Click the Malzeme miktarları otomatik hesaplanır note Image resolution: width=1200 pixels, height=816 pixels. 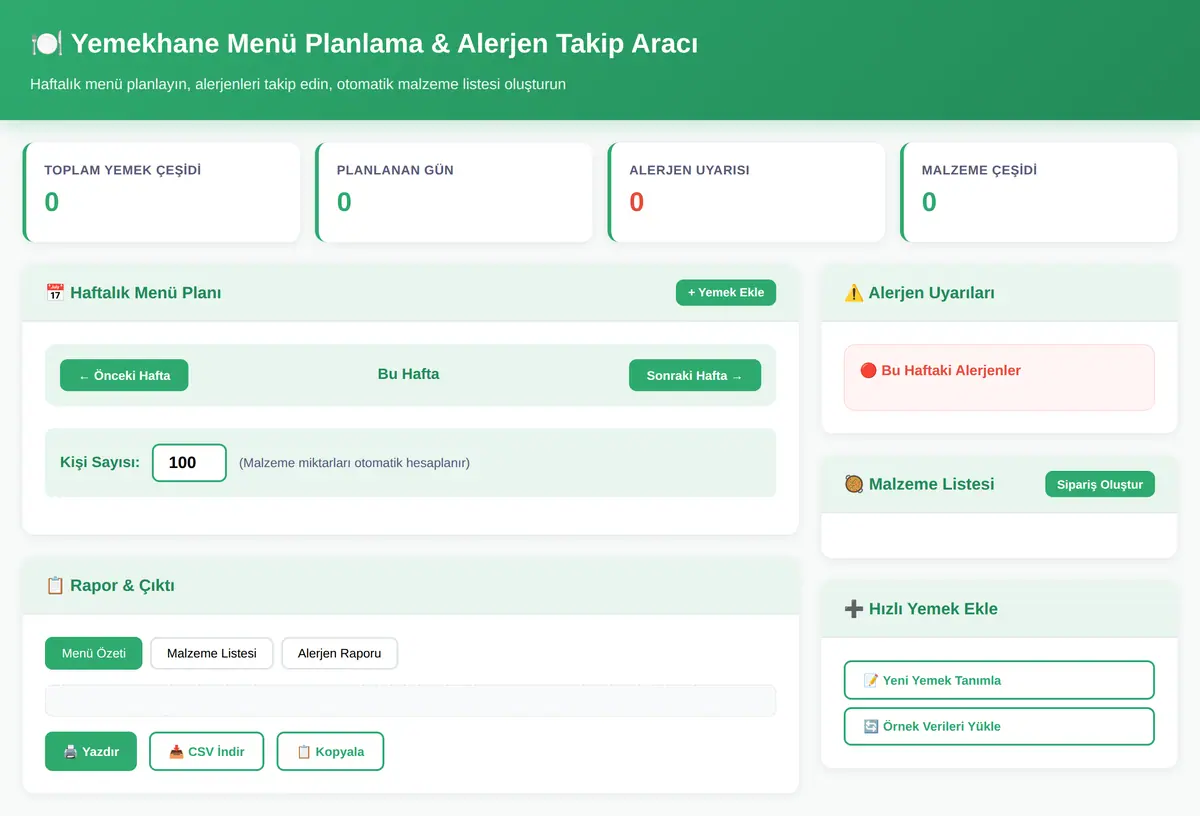click(354, 463)
